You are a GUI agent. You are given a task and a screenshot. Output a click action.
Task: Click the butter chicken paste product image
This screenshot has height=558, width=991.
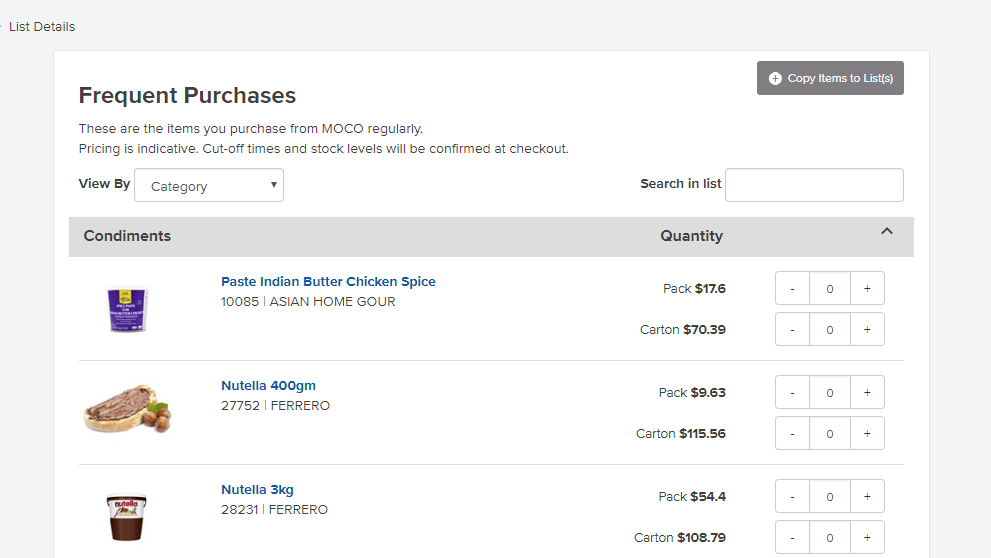coord(127,308)
